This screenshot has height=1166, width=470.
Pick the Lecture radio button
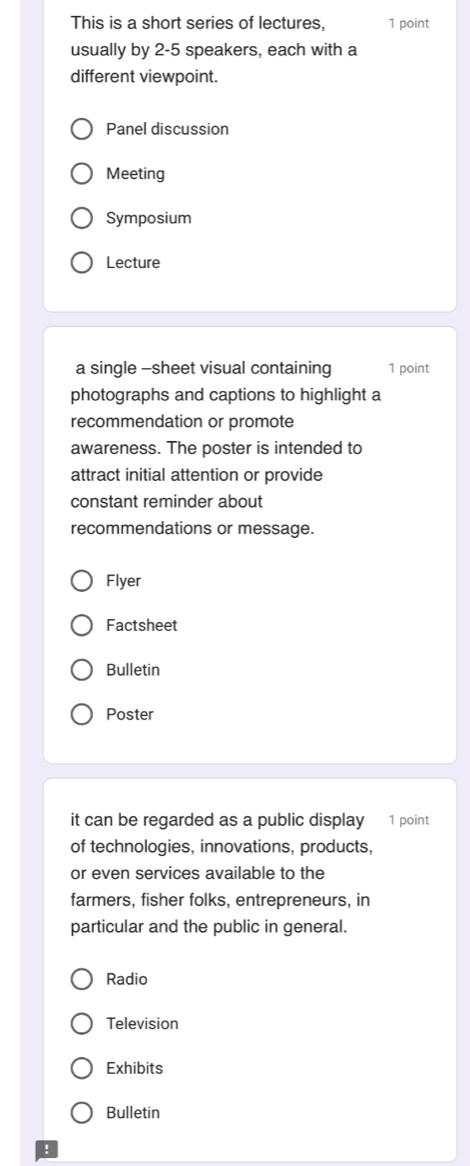[82, 263]
